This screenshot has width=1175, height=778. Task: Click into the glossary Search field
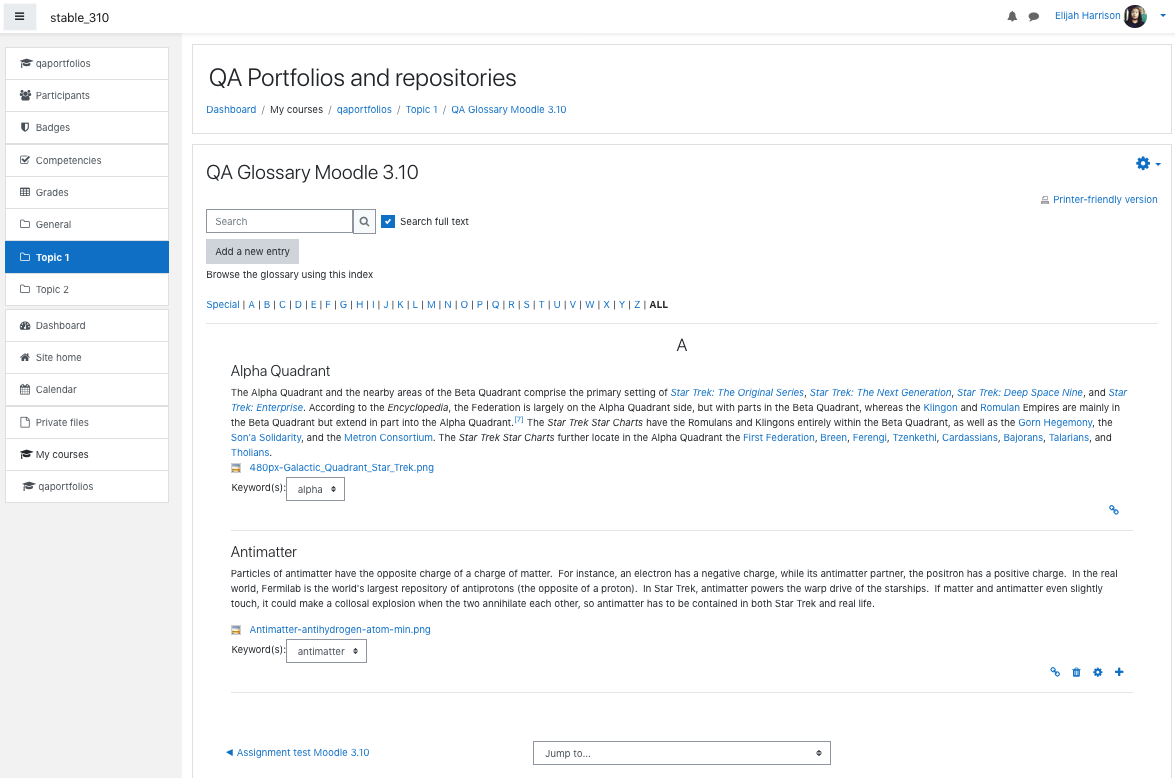280,221
